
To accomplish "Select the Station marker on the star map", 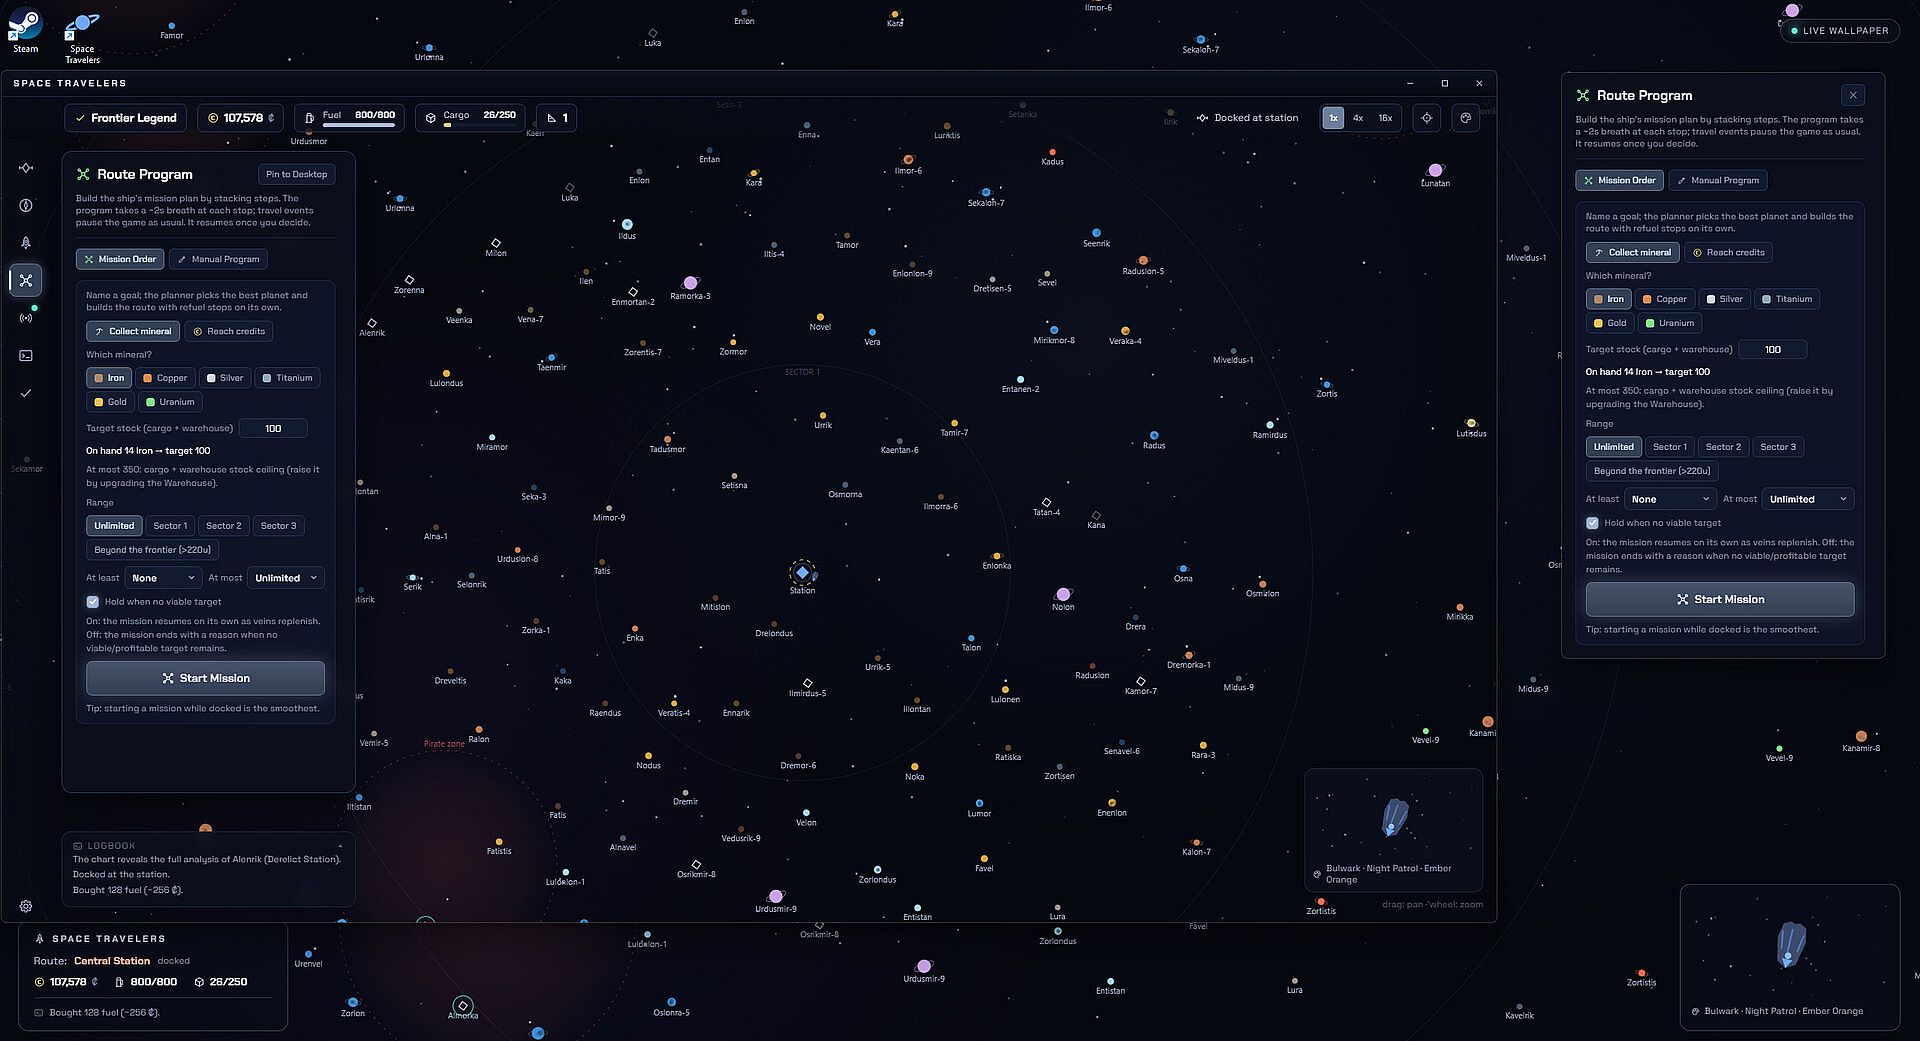I will [x=802, y=573].
